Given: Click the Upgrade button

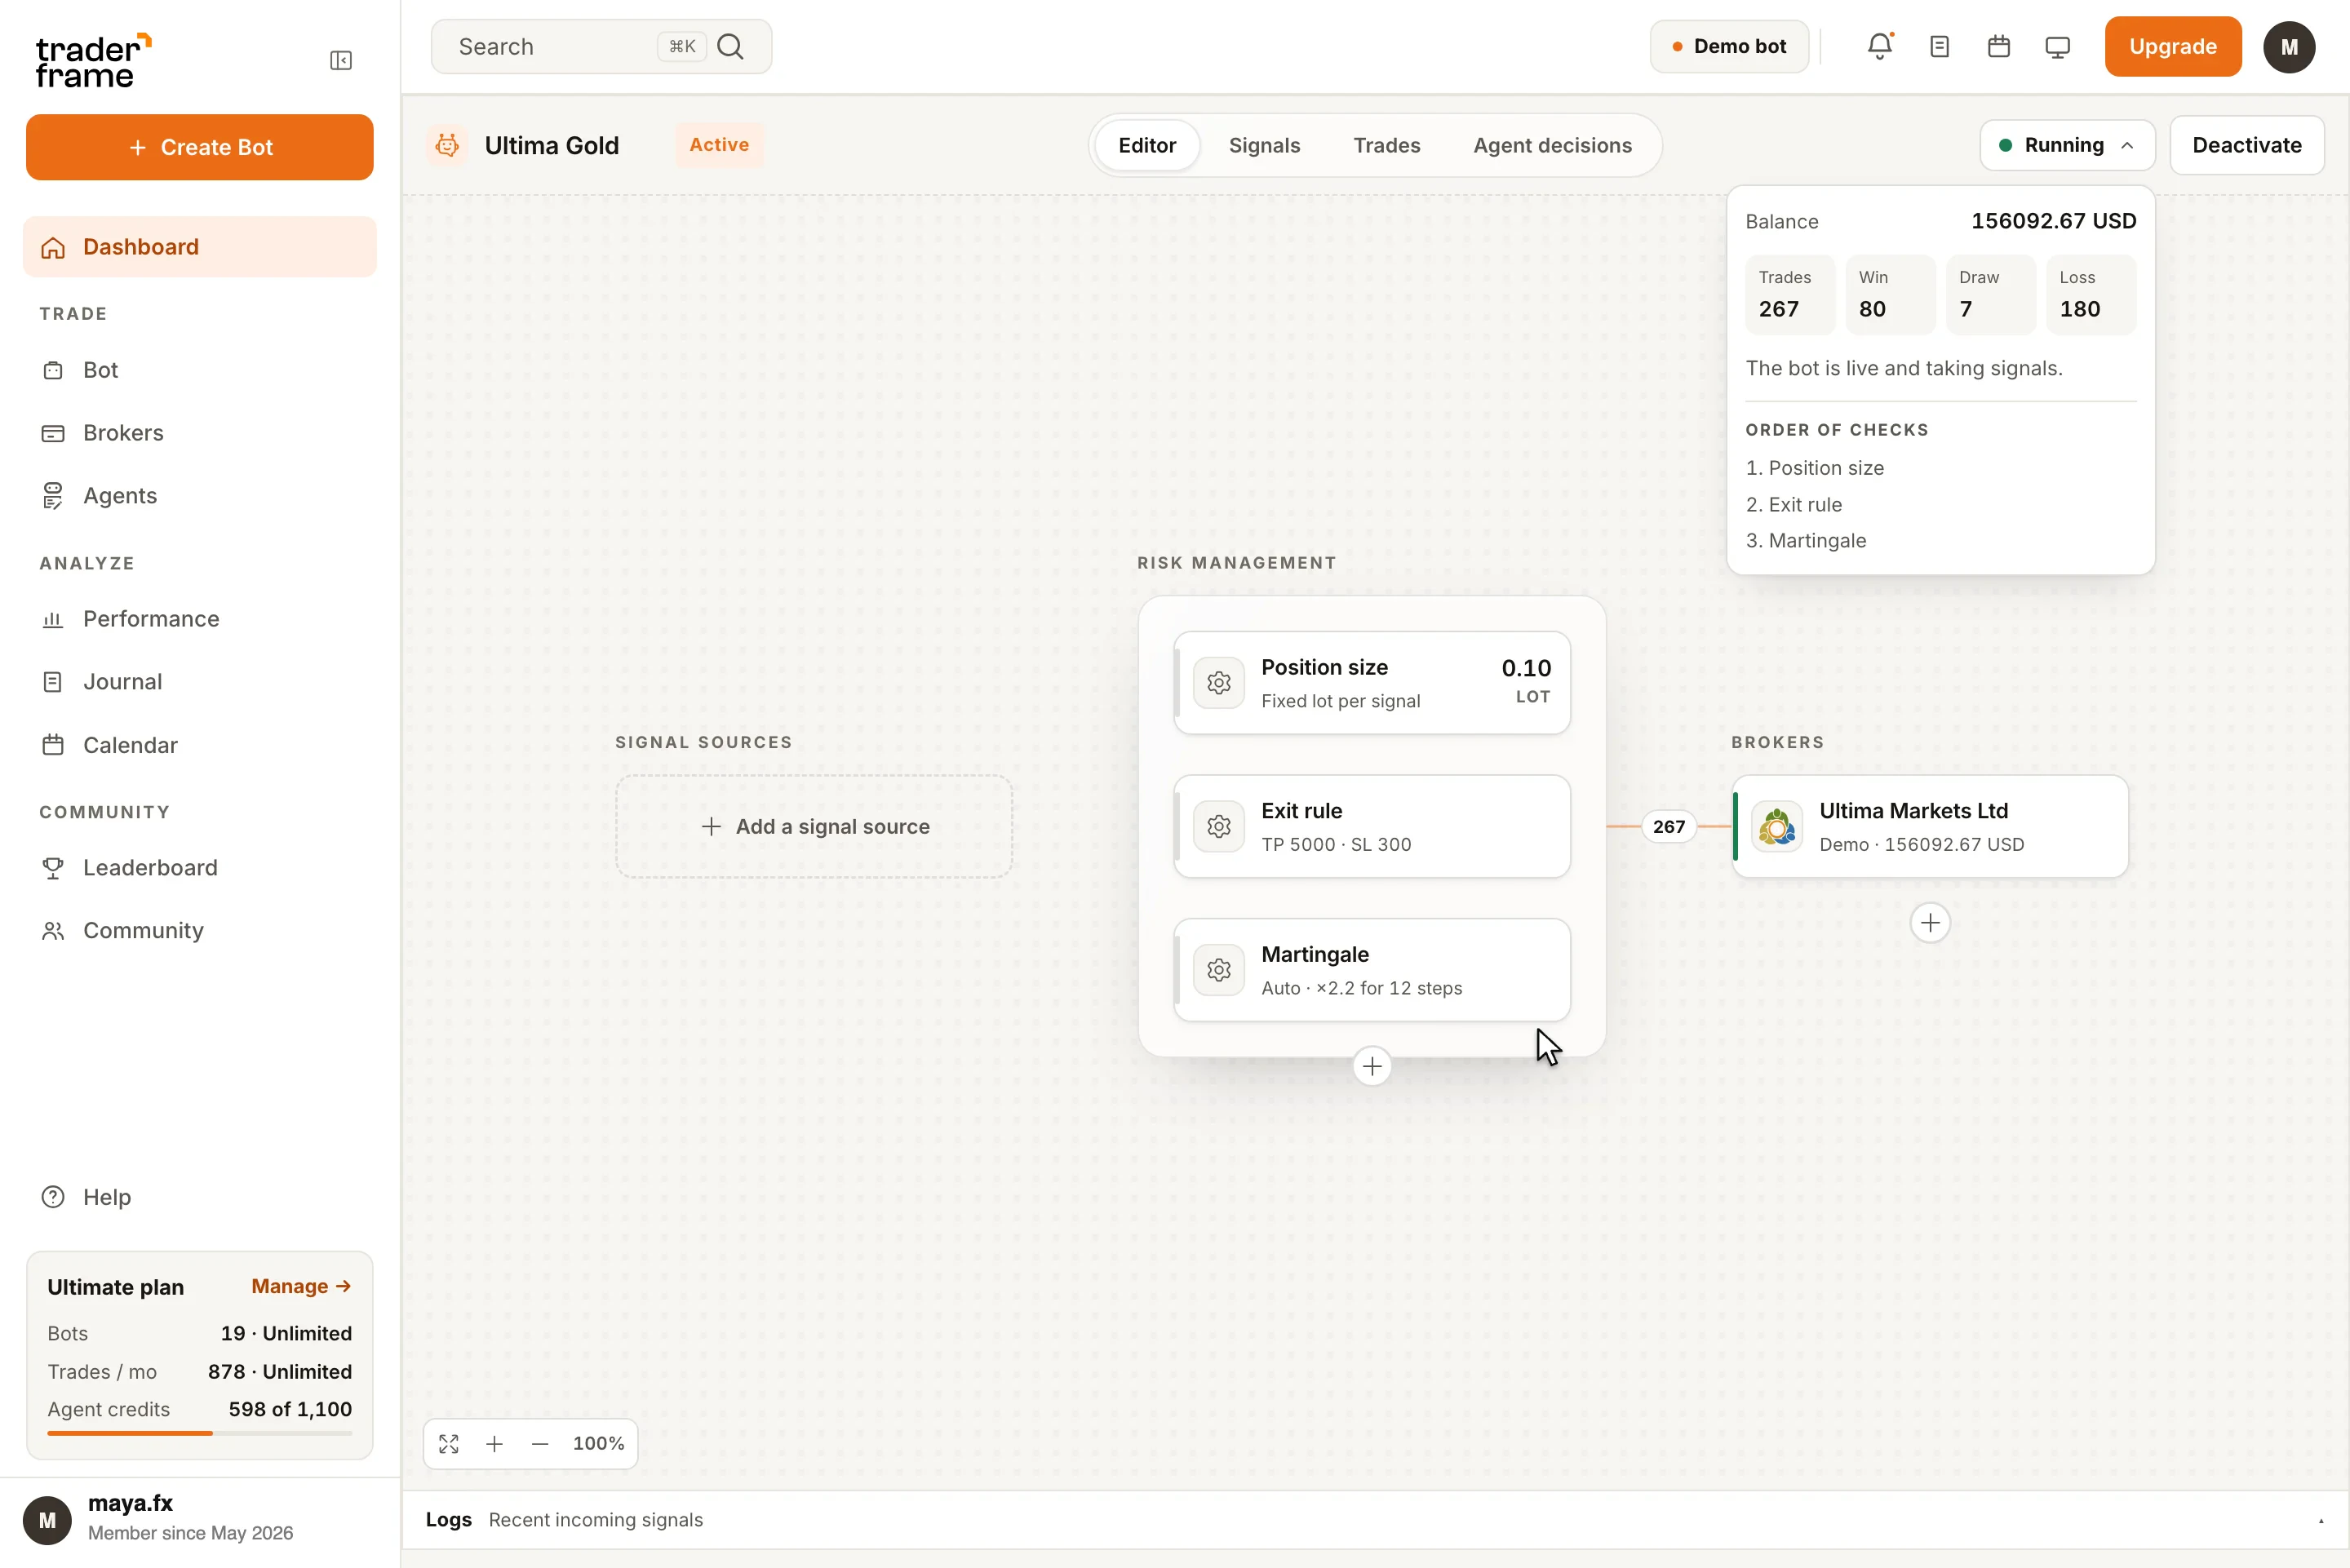Looking at the screenshot, I should point(2173,47).
